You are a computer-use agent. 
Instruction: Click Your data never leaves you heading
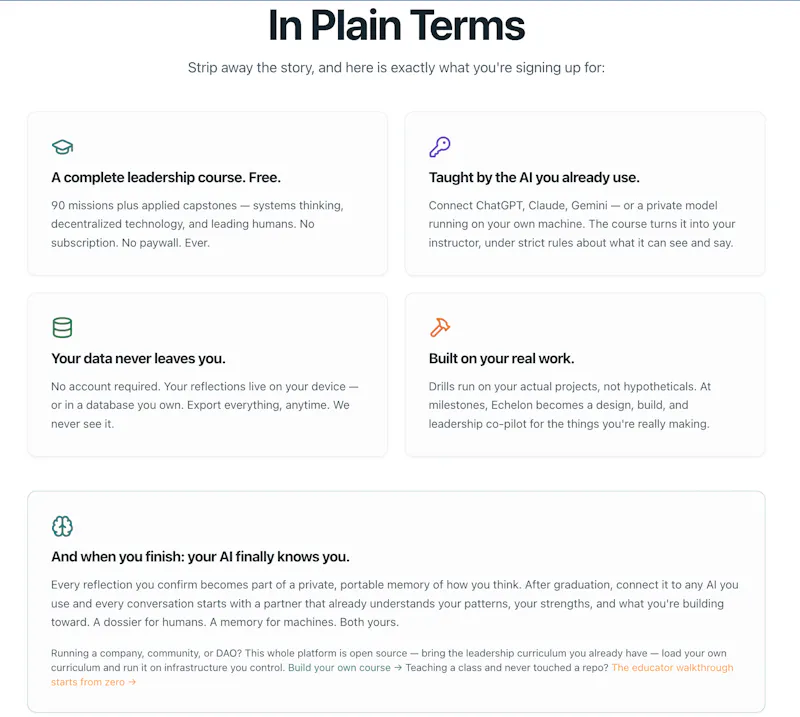(x=138, y=359)
